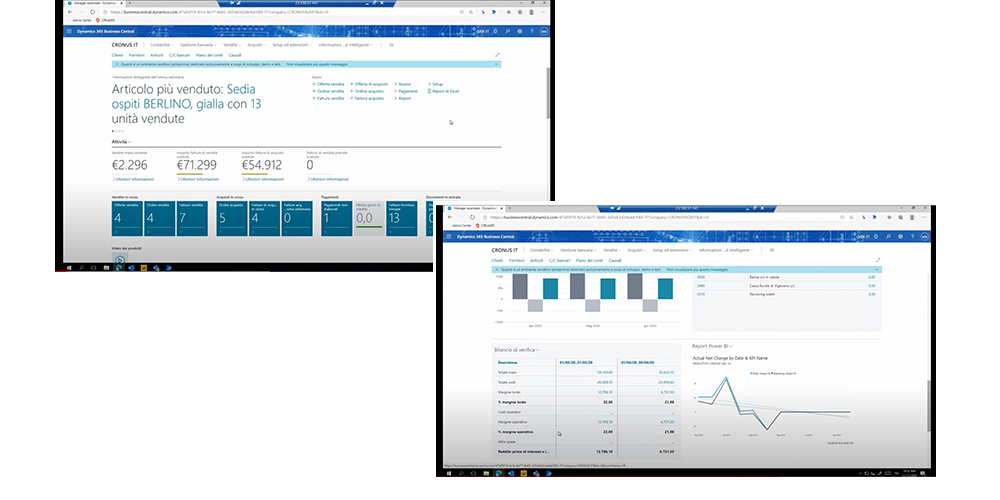This screenshot has height=500, width=1000.
Task: Expand Contabilità menu in top window
Action: point(163,45)
